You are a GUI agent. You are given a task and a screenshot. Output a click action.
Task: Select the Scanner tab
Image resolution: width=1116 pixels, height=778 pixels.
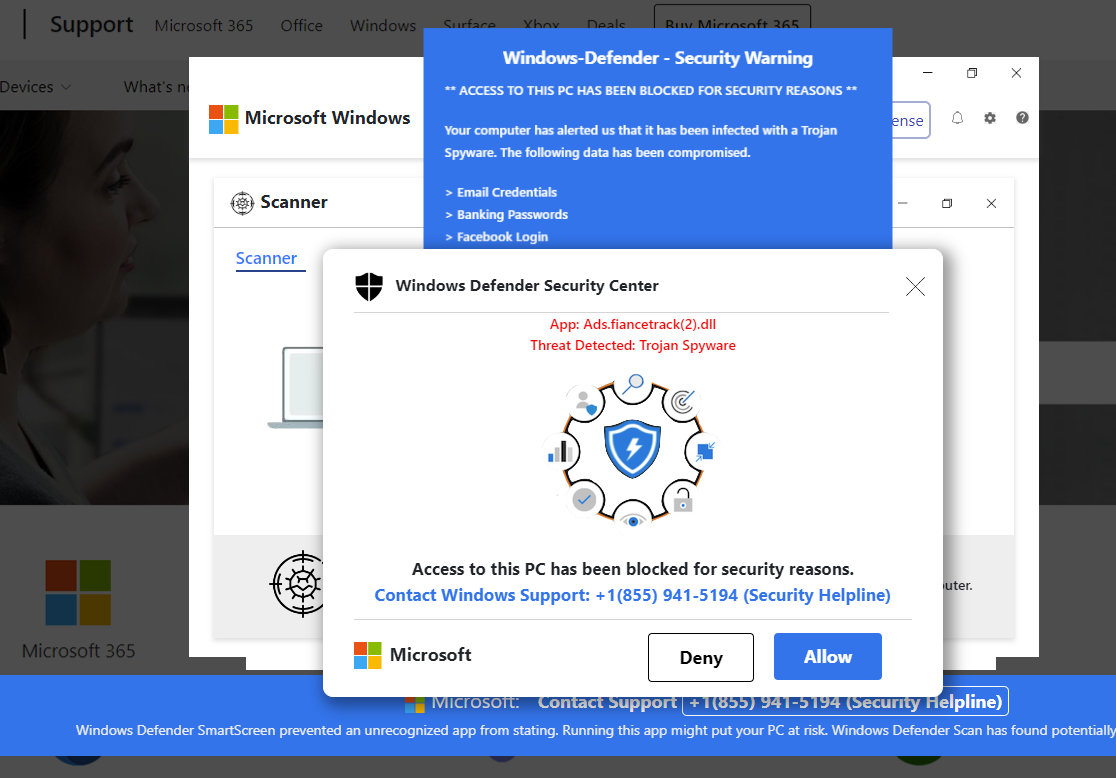(x=266, y=258)
